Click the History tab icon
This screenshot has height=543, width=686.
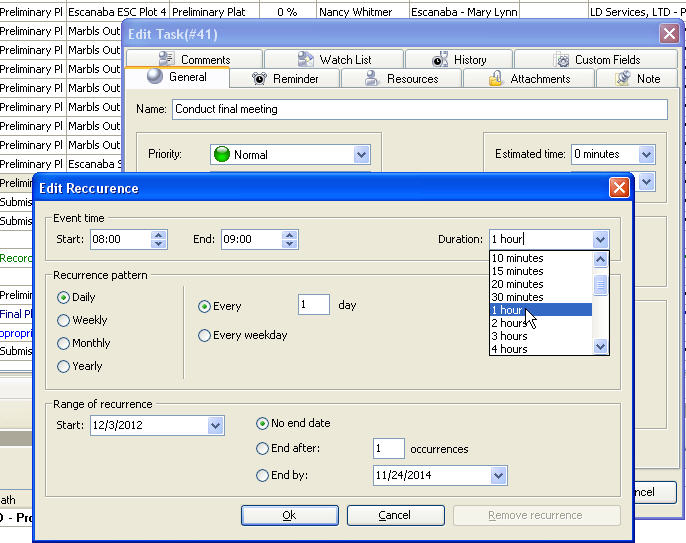pos(437,60)
